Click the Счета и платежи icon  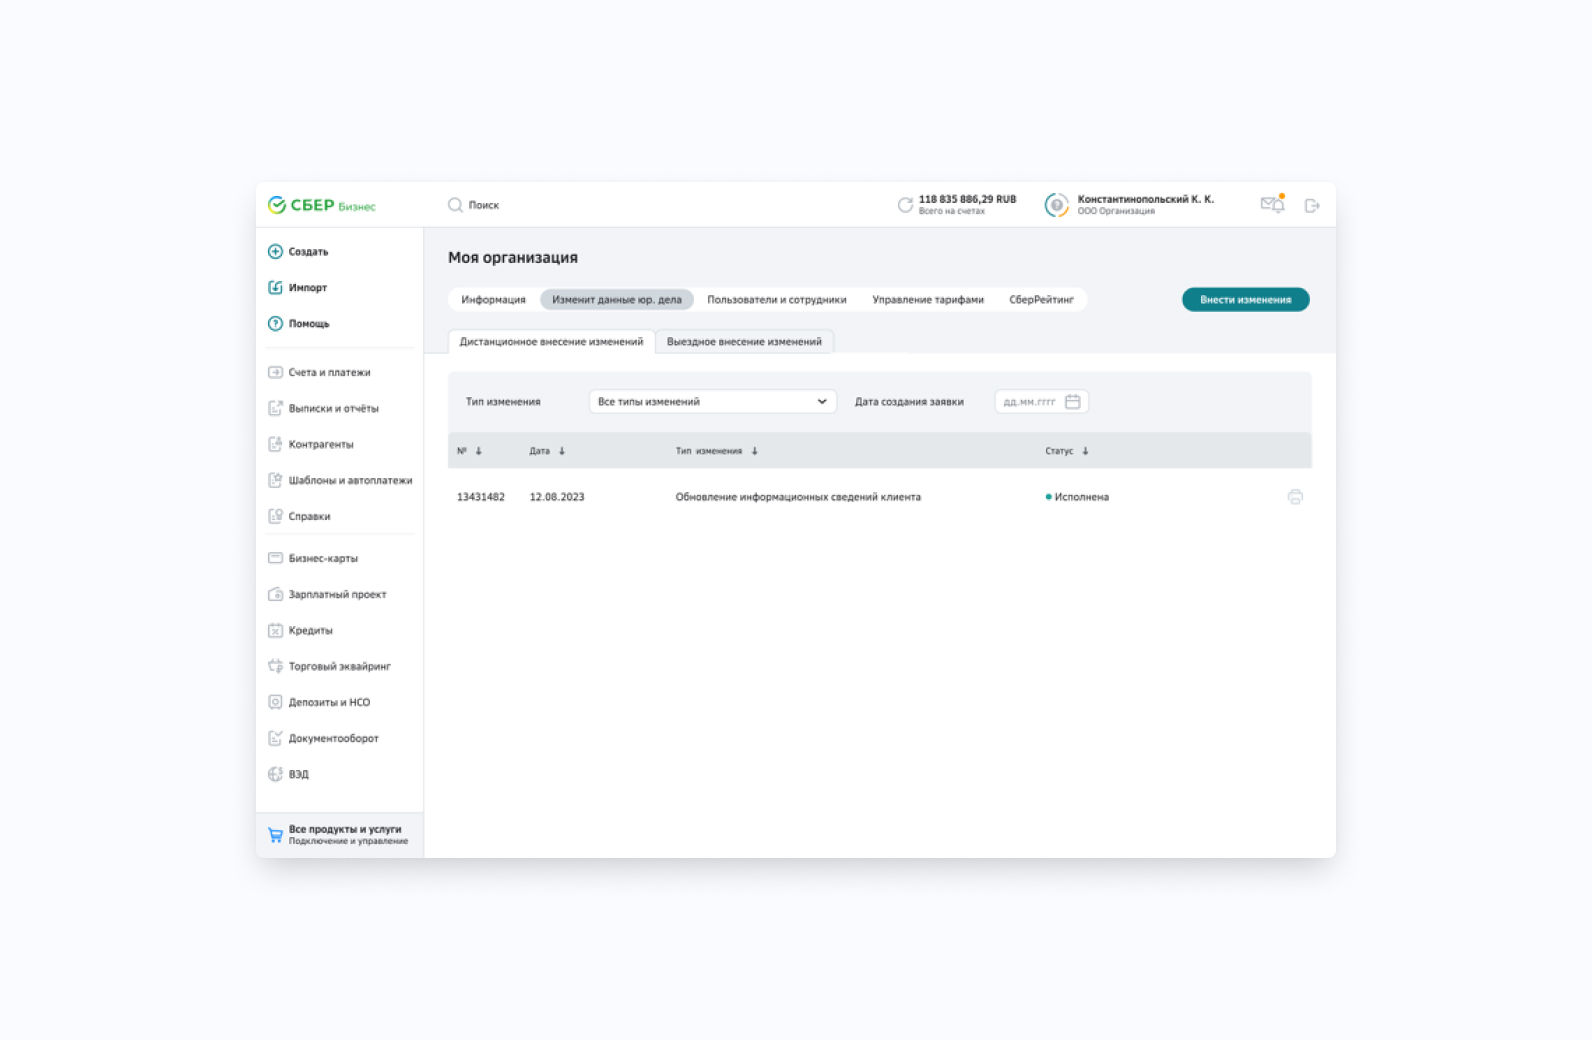[x=275, y=372]
